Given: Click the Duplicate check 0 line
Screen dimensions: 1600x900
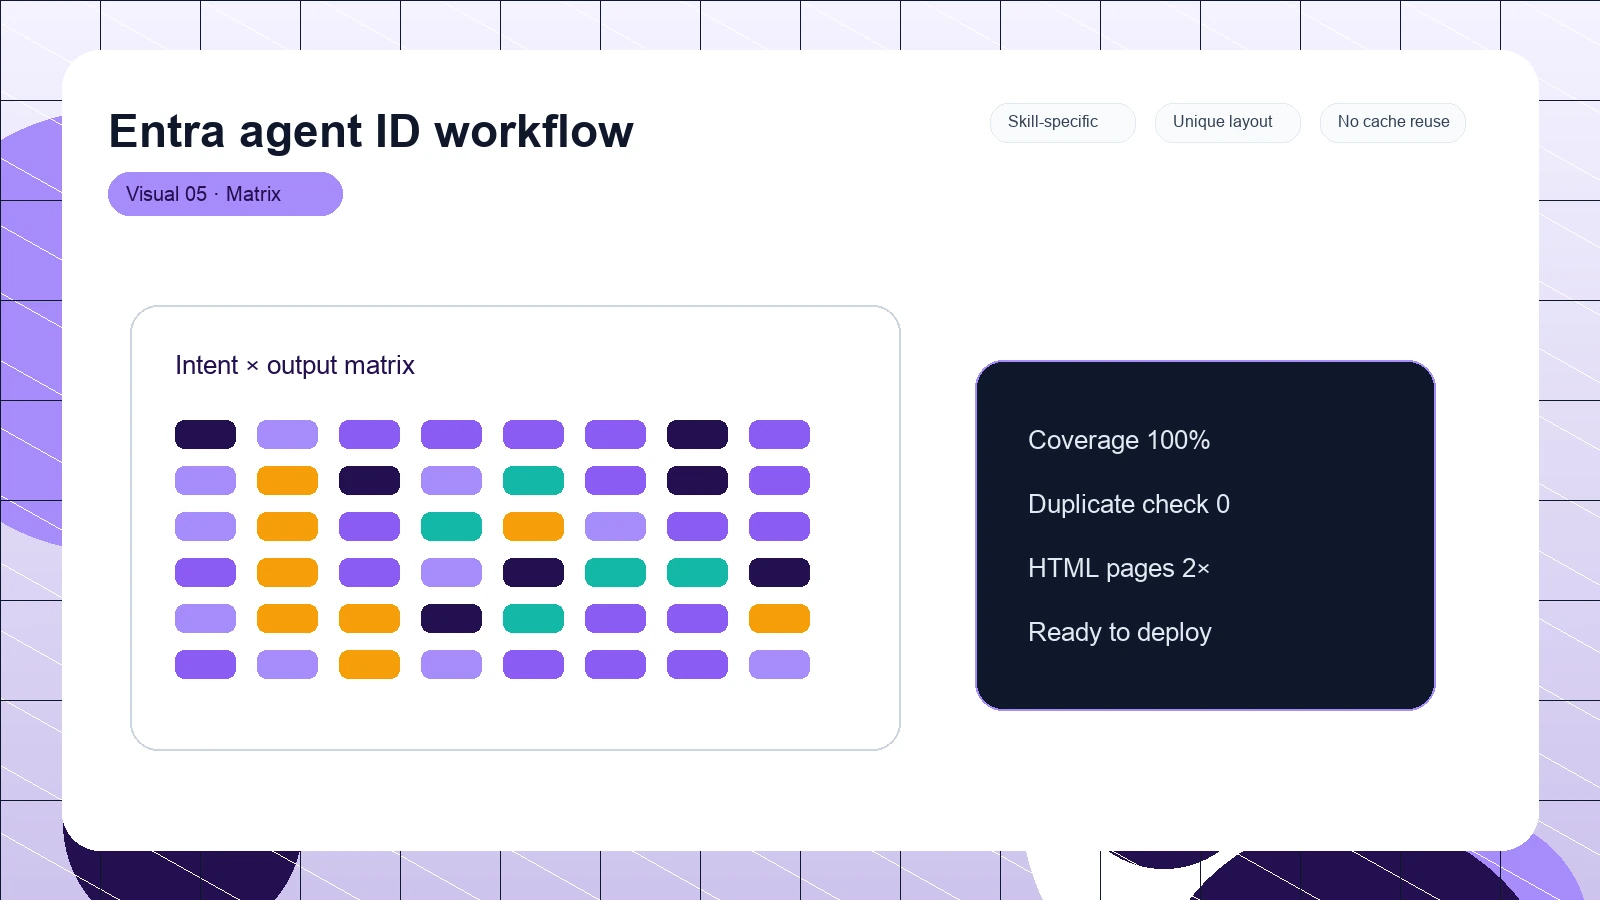Looking at the screenshot, I should 1129,504.
